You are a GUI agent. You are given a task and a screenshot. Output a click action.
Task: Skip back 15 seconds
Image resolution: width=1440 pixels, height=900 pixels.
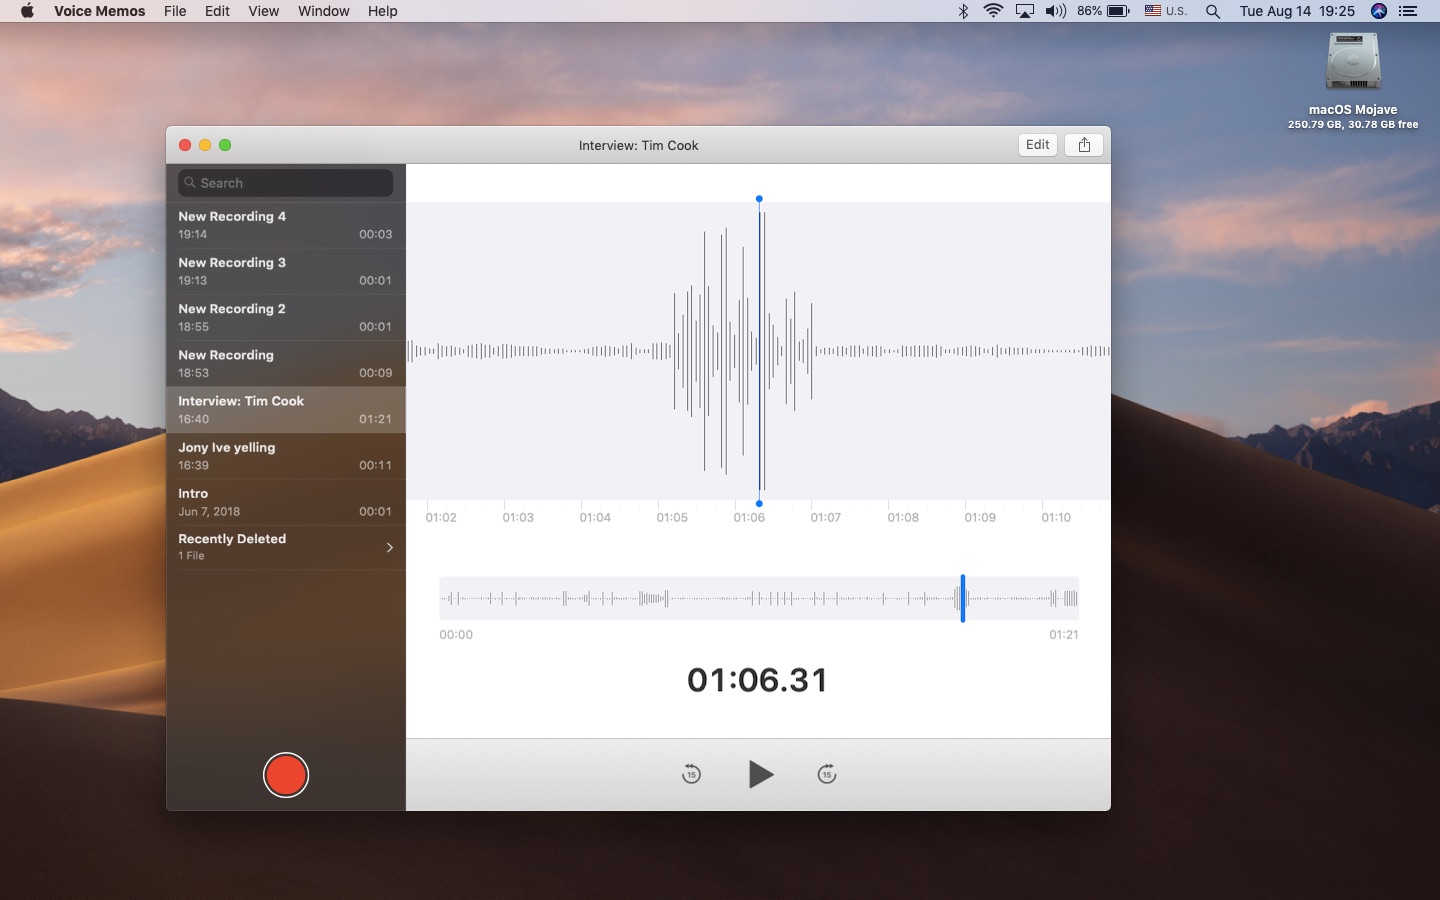(x=691, y=774)
